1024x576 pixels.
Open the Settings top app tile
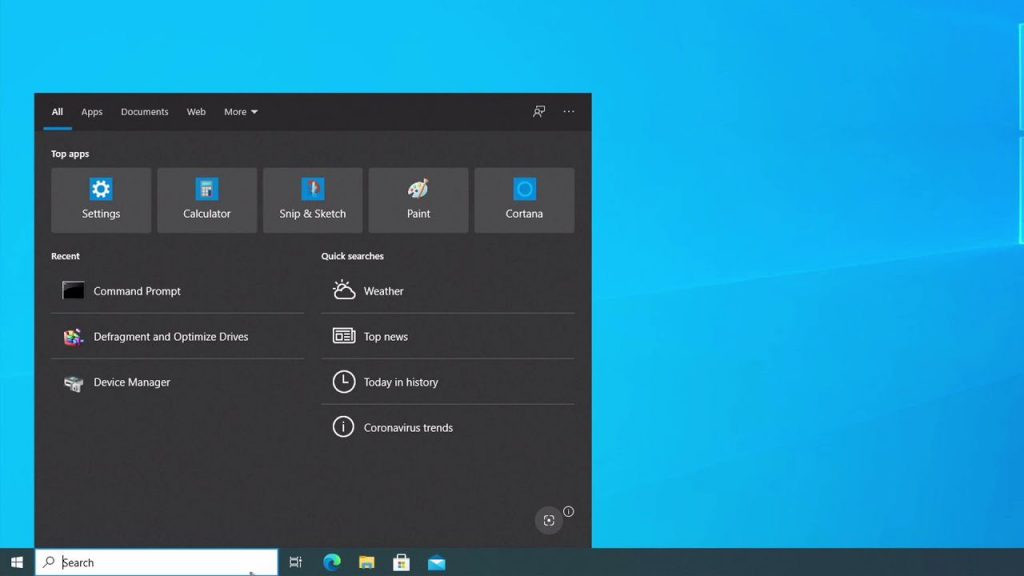pyautogui.click(x=101, y=200)
